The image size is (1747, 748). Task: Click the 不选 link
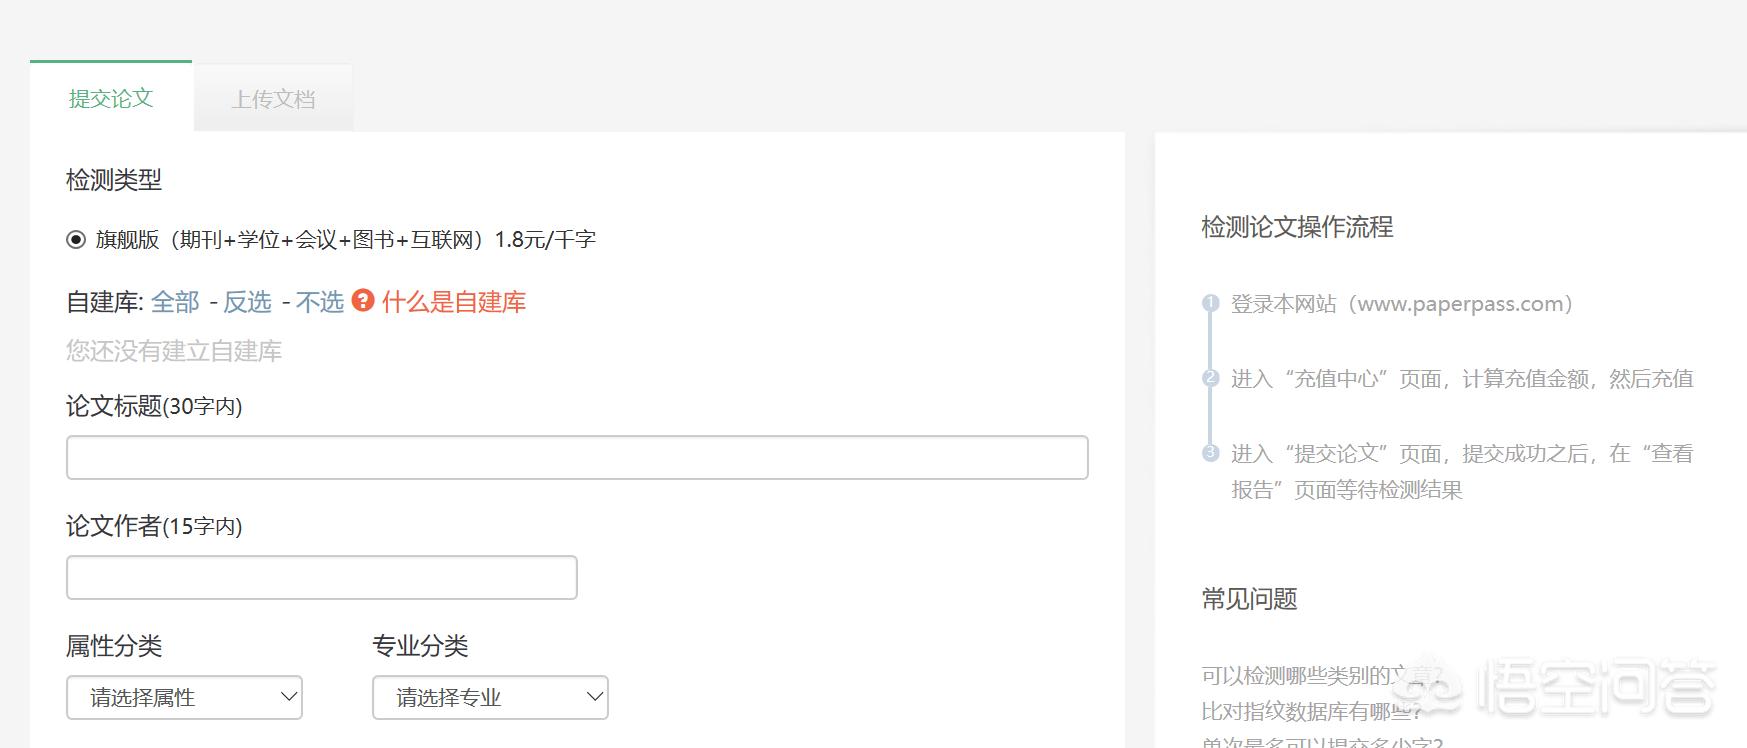[320, 302]
